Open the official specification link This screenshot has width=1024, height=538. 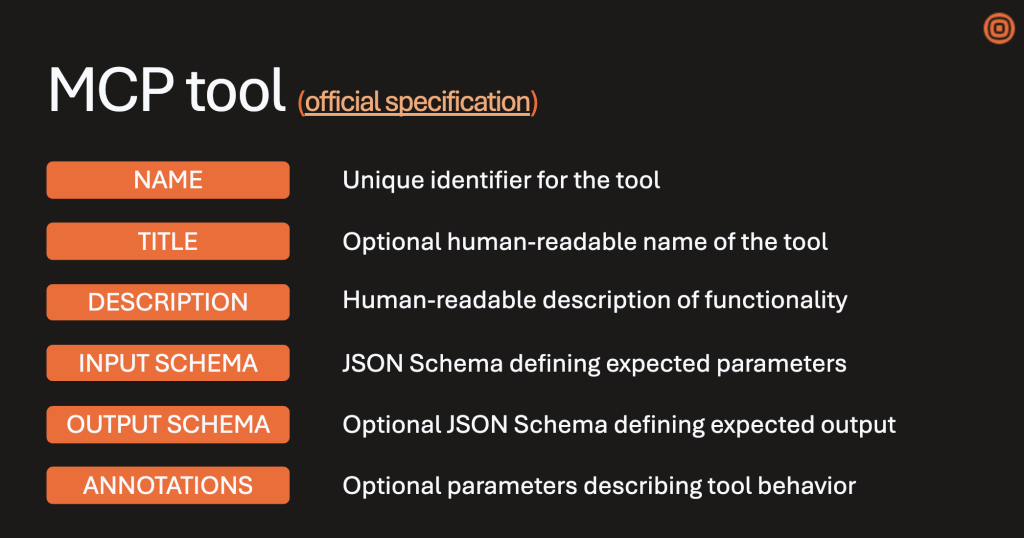tap(417, 102)
